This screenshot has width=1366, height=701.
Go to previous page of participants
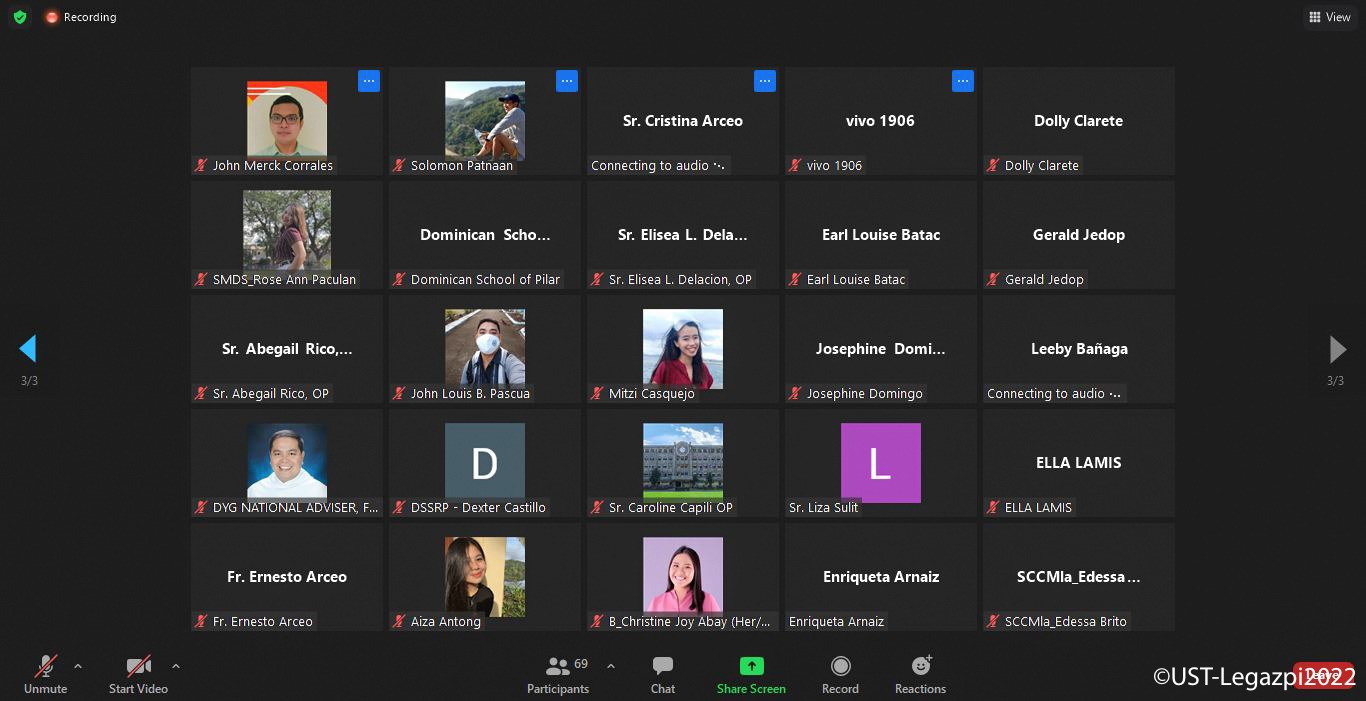coord(28,349)
